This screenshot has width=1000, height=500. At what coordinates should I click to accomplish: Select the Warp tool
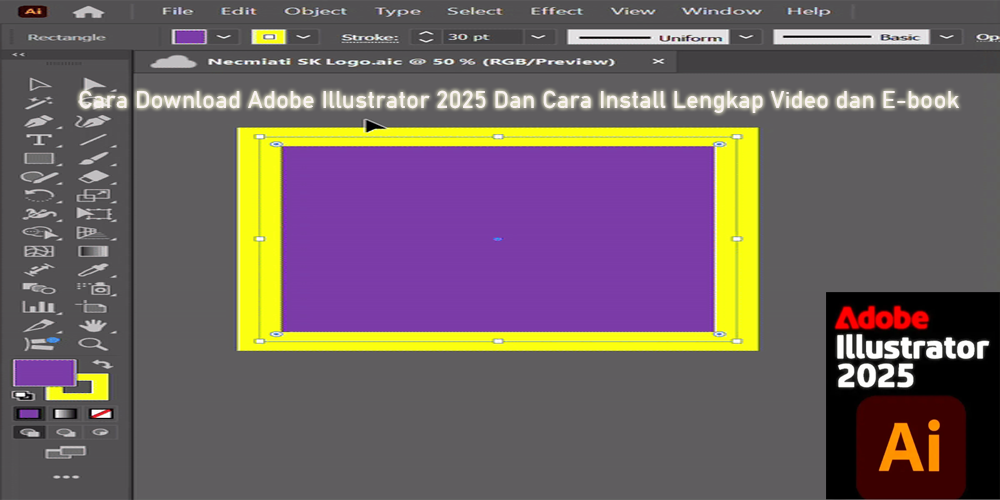click(38, 214)
